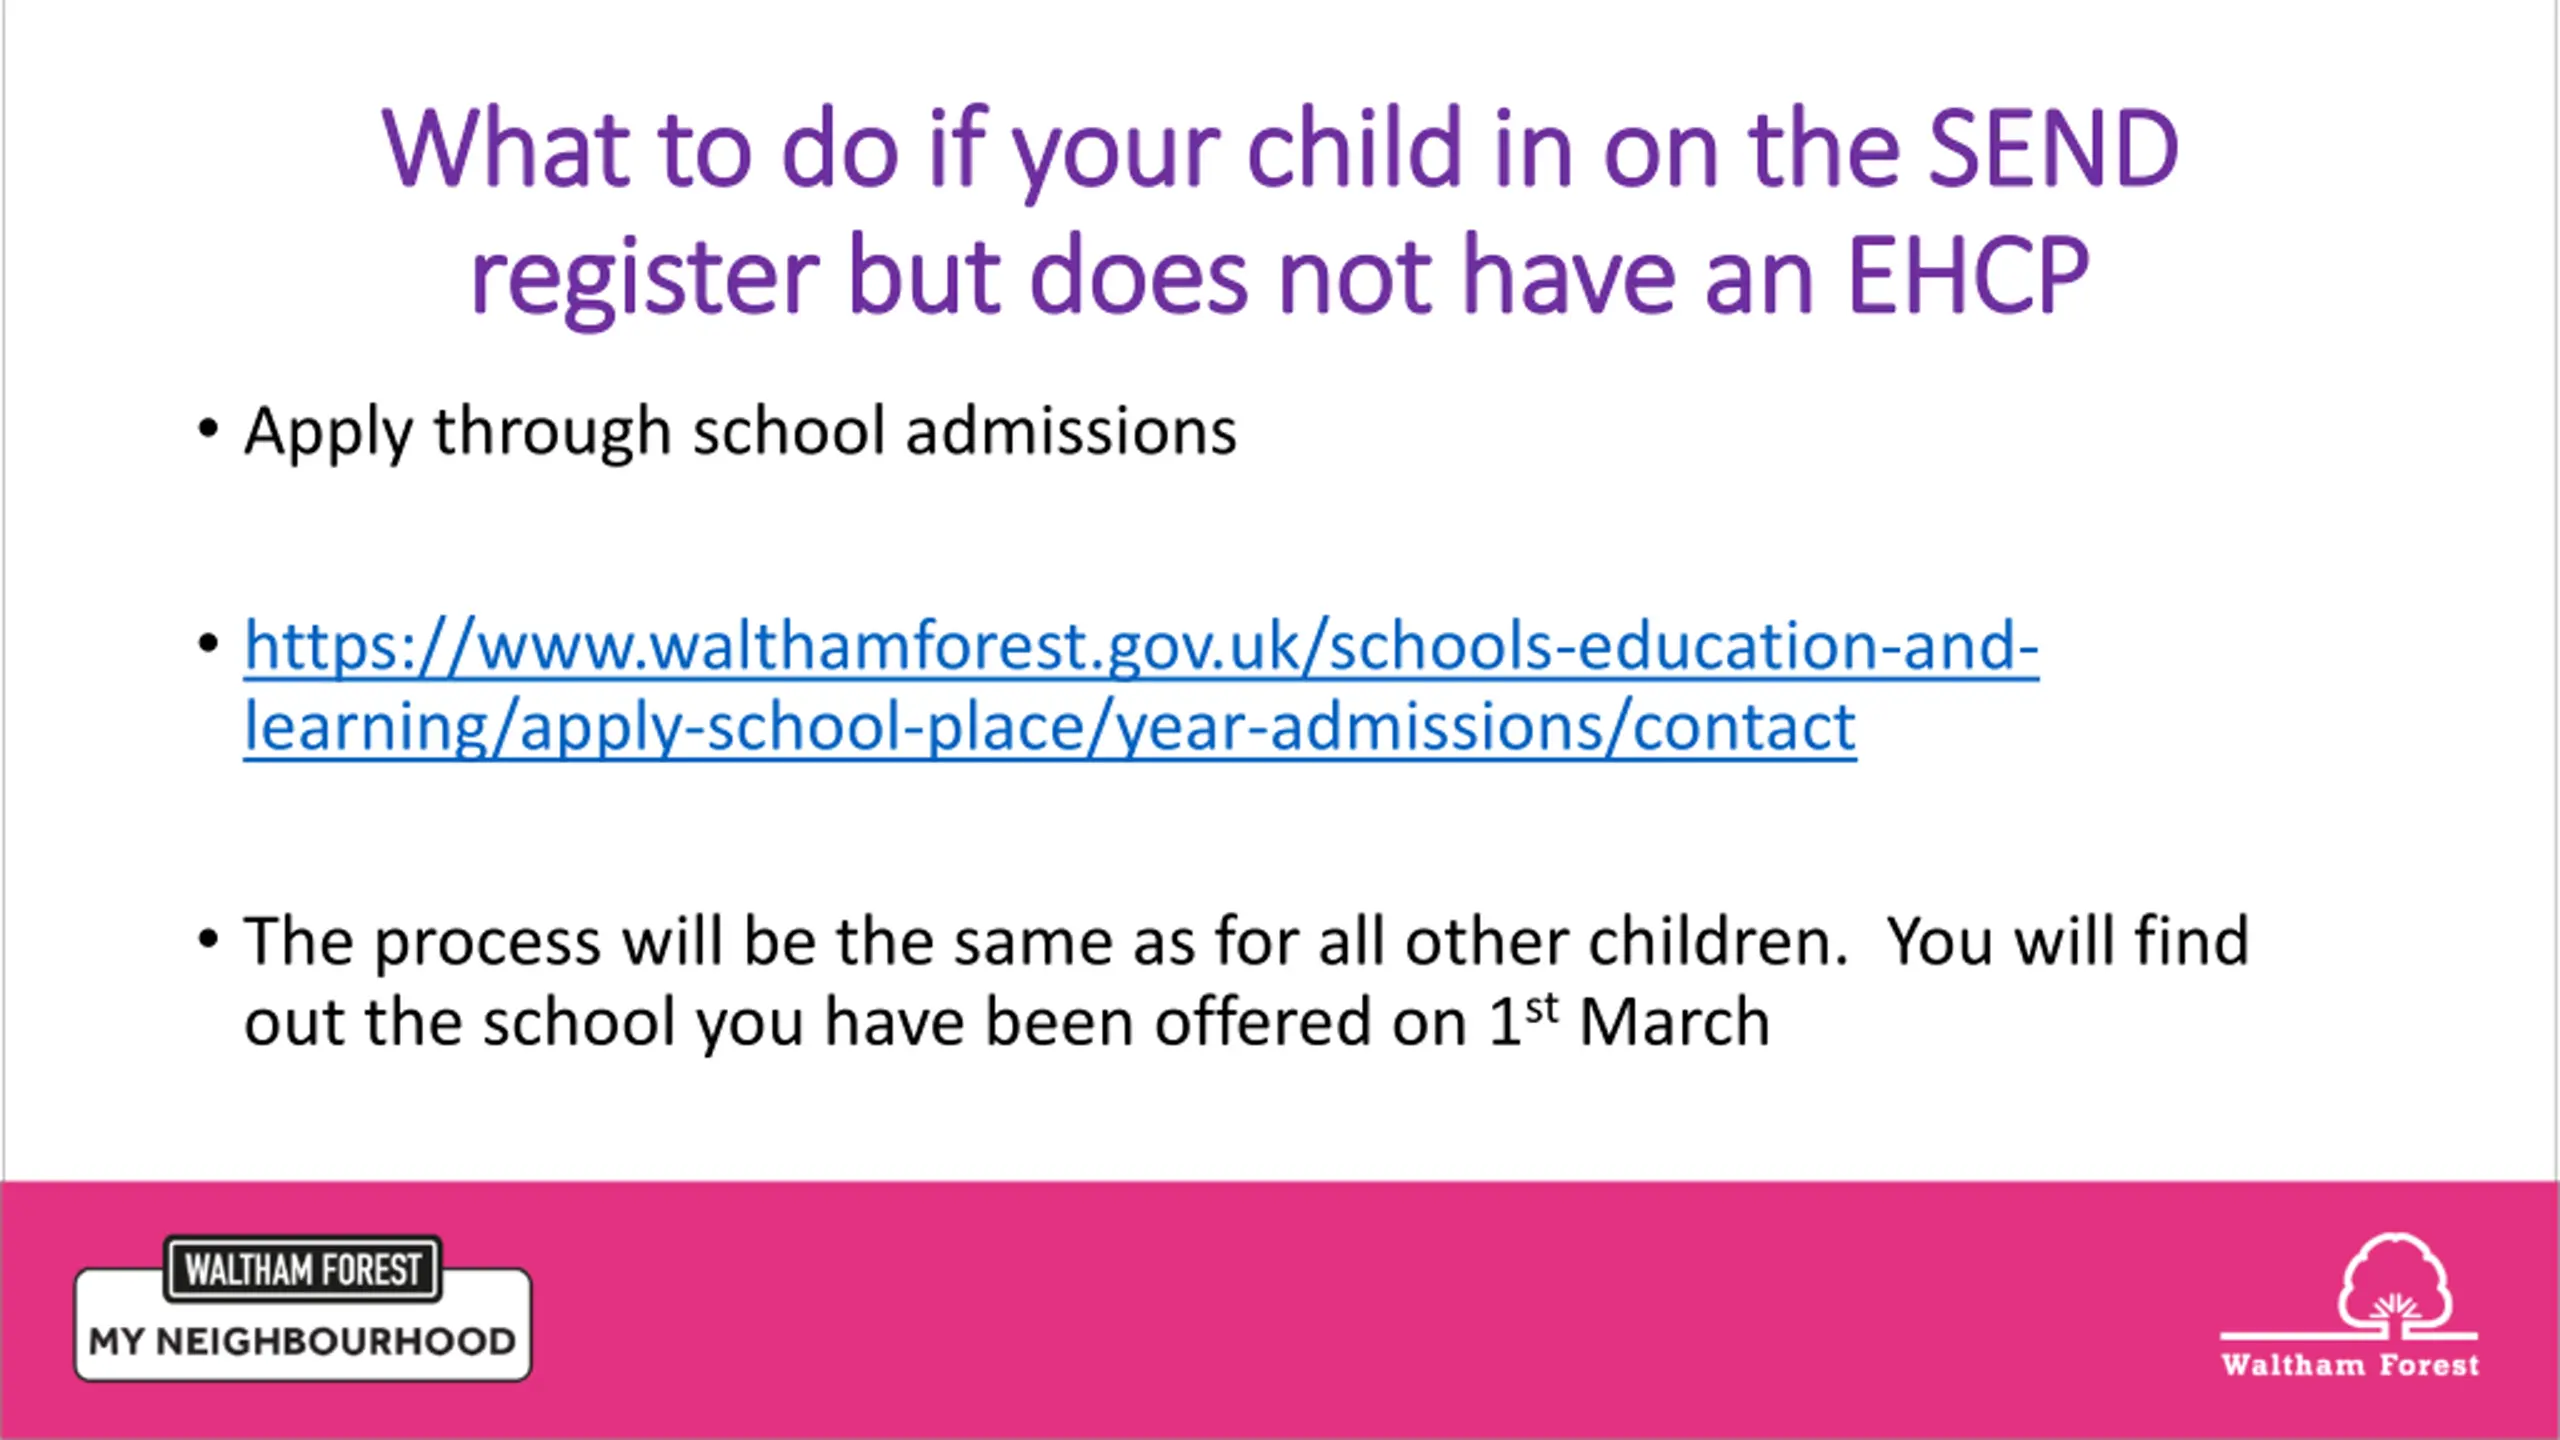The height and width of the screenshot is (1440, 2560).
Task: Click 'You will find' sentence text
Action: coord(2067,942)
